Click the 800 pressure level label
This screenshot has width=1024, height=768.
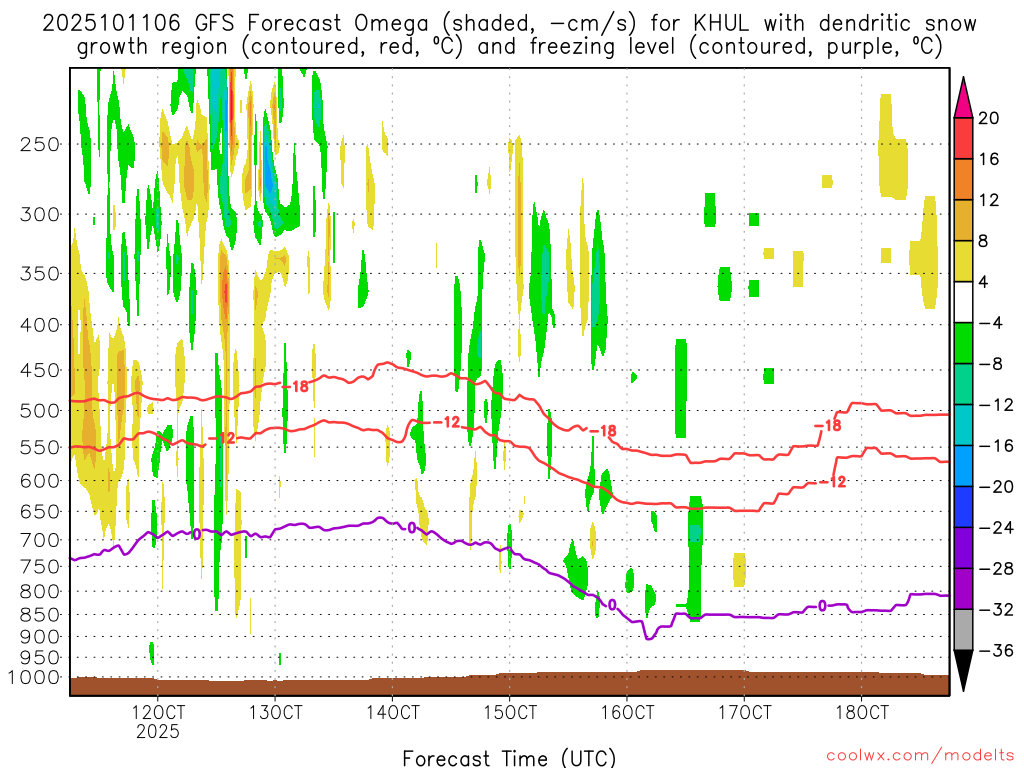pos(40,592)
